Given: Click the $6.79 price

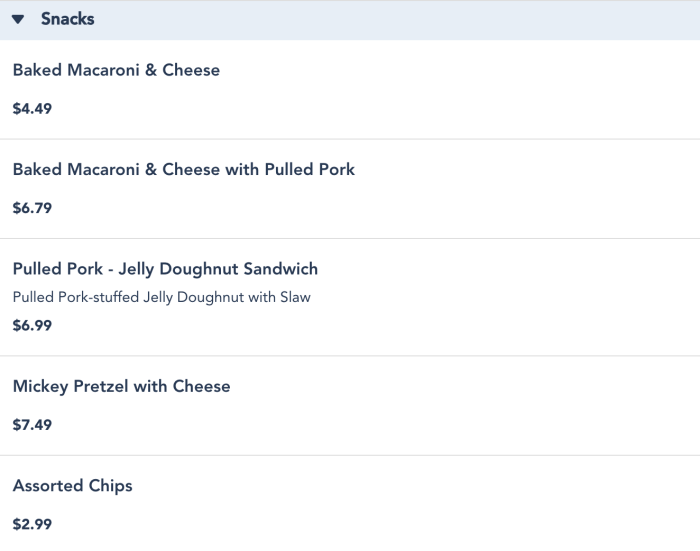Looking at the screenshot, I should pyautogui.click(x=32, y=208).
